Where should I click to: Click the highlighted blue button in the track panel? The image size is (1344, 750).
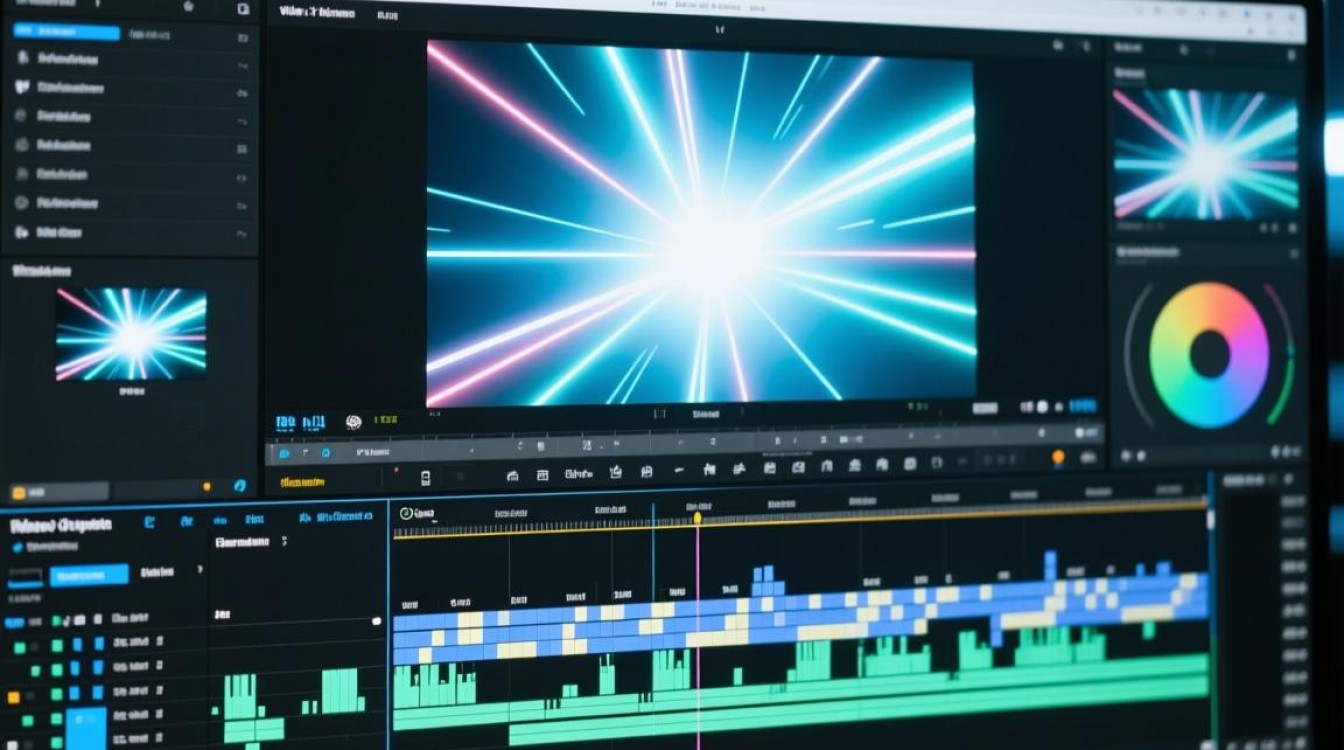[89, 575]
